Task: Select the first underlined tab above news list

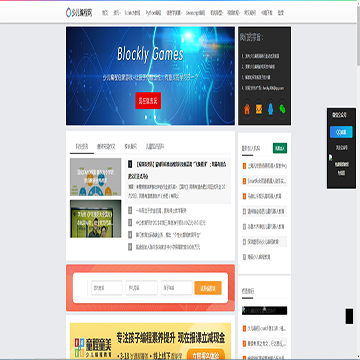Action: pyautogui.click(x=82, y=146)
